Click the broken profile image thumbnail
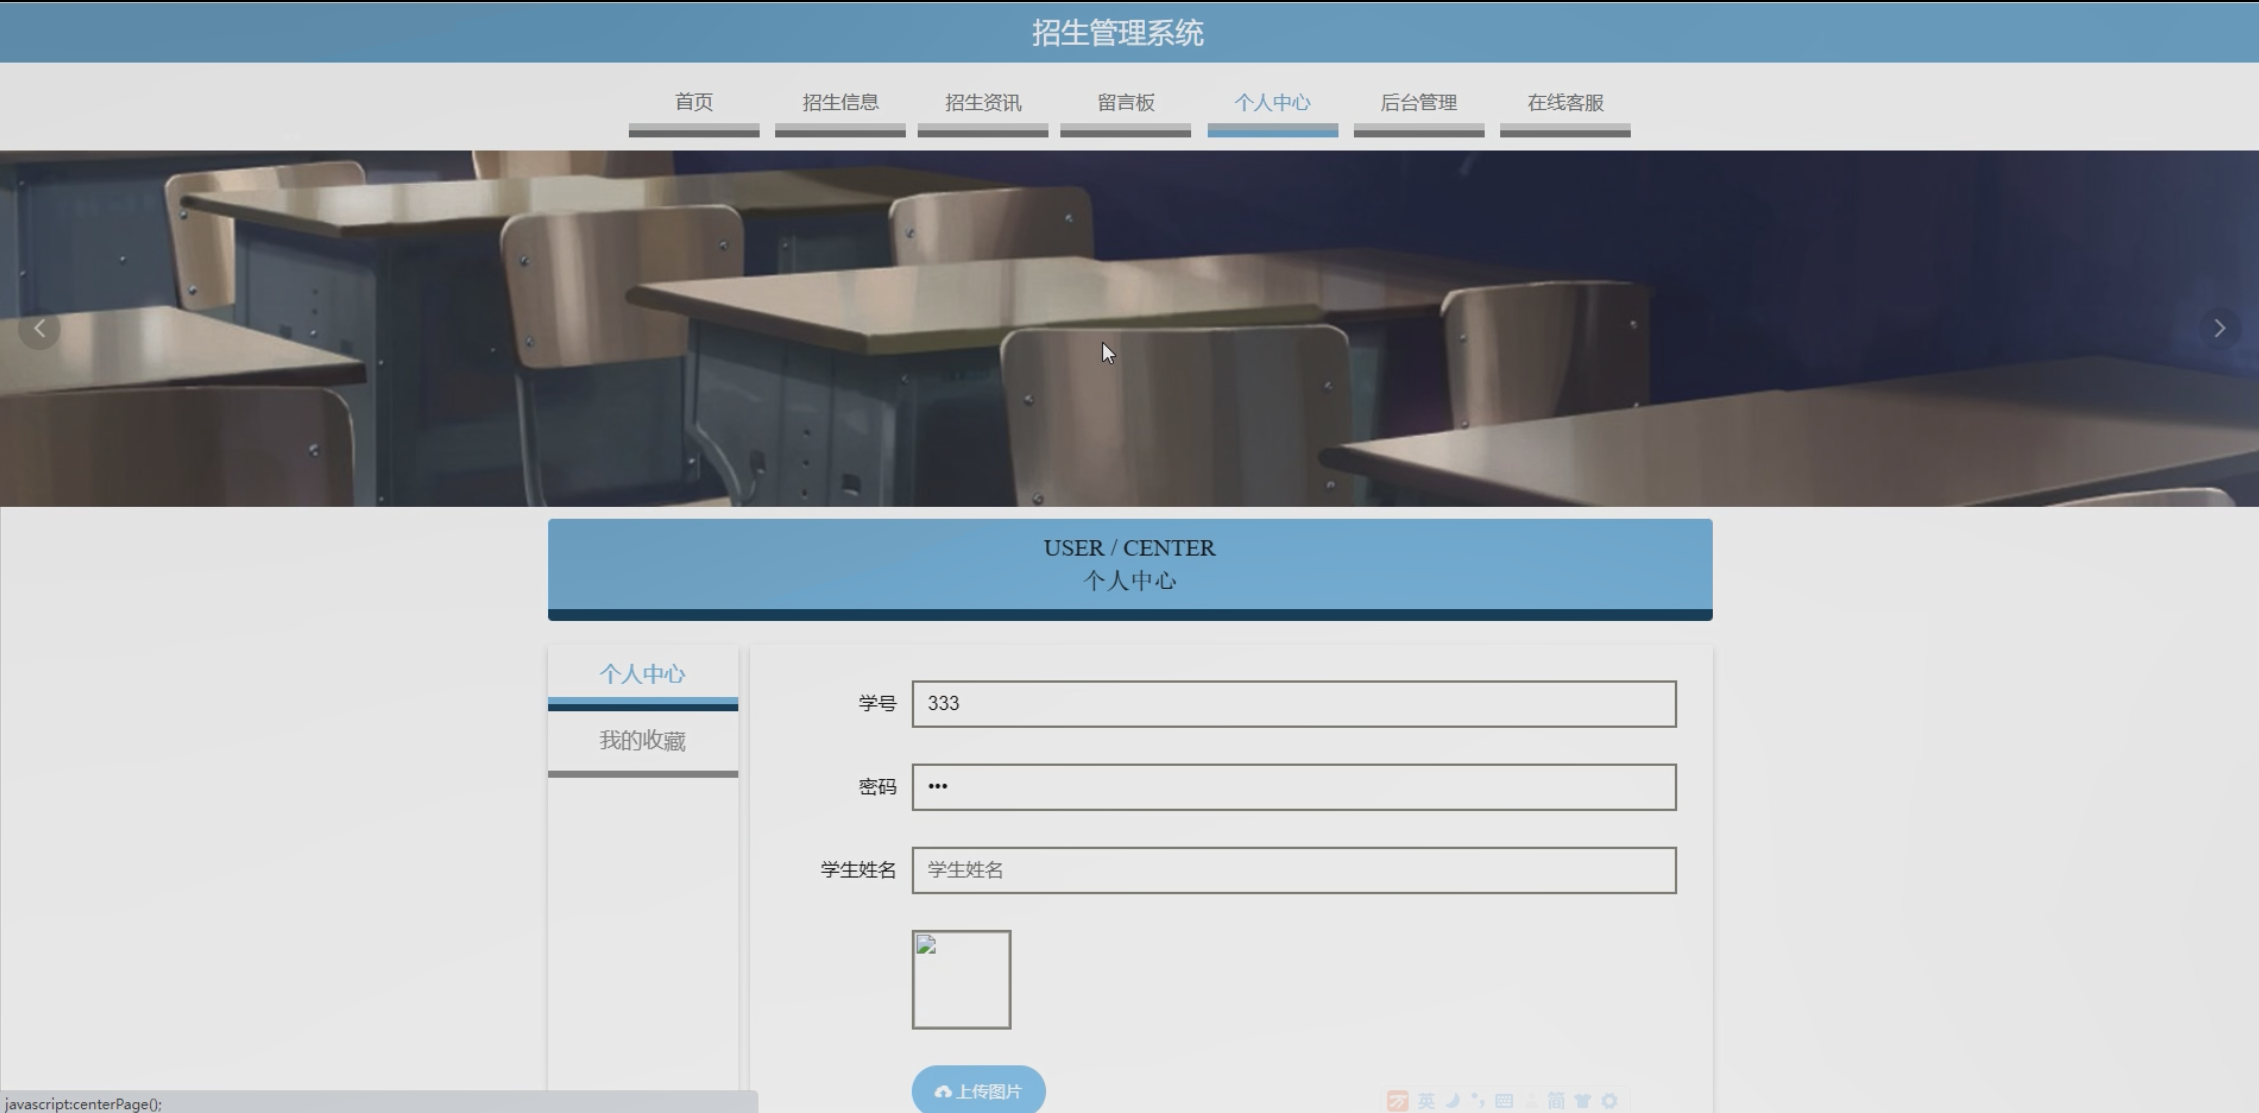 click(x=961, y=979)
